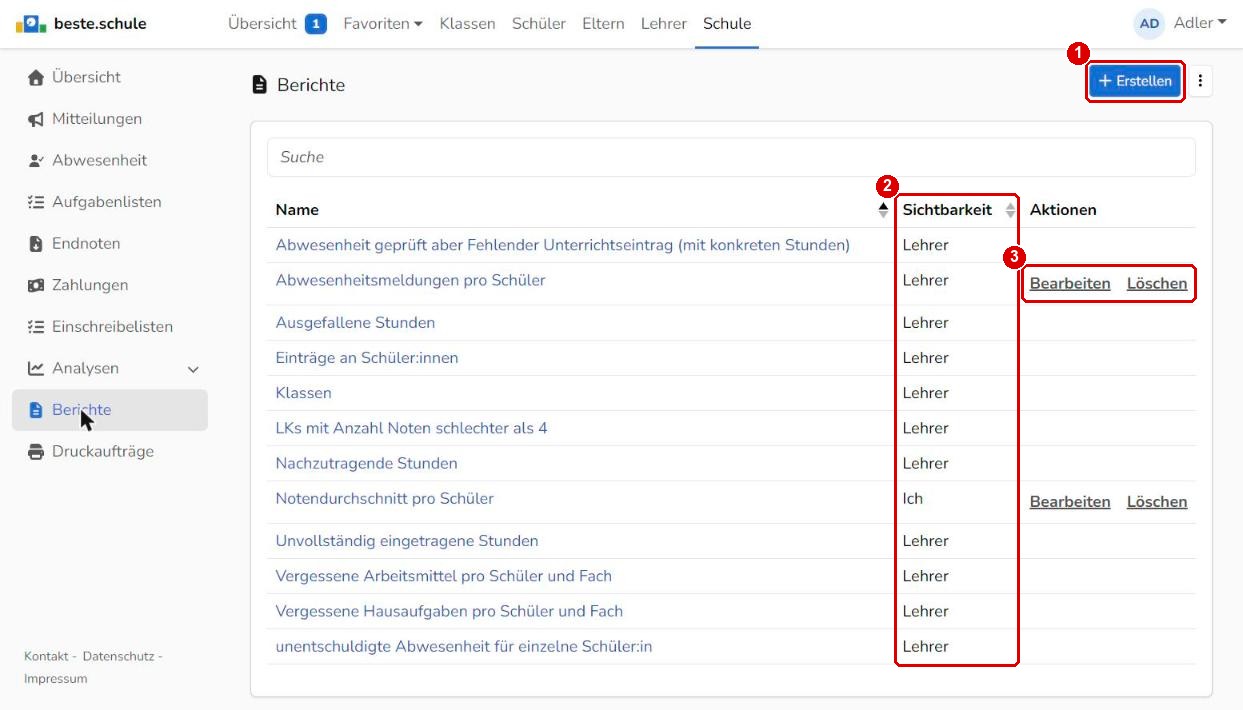Click Löschen for Abwesenheitsmeldungen pro Schüler
Screen dimensions: 1243x710
pos(1157,284)
